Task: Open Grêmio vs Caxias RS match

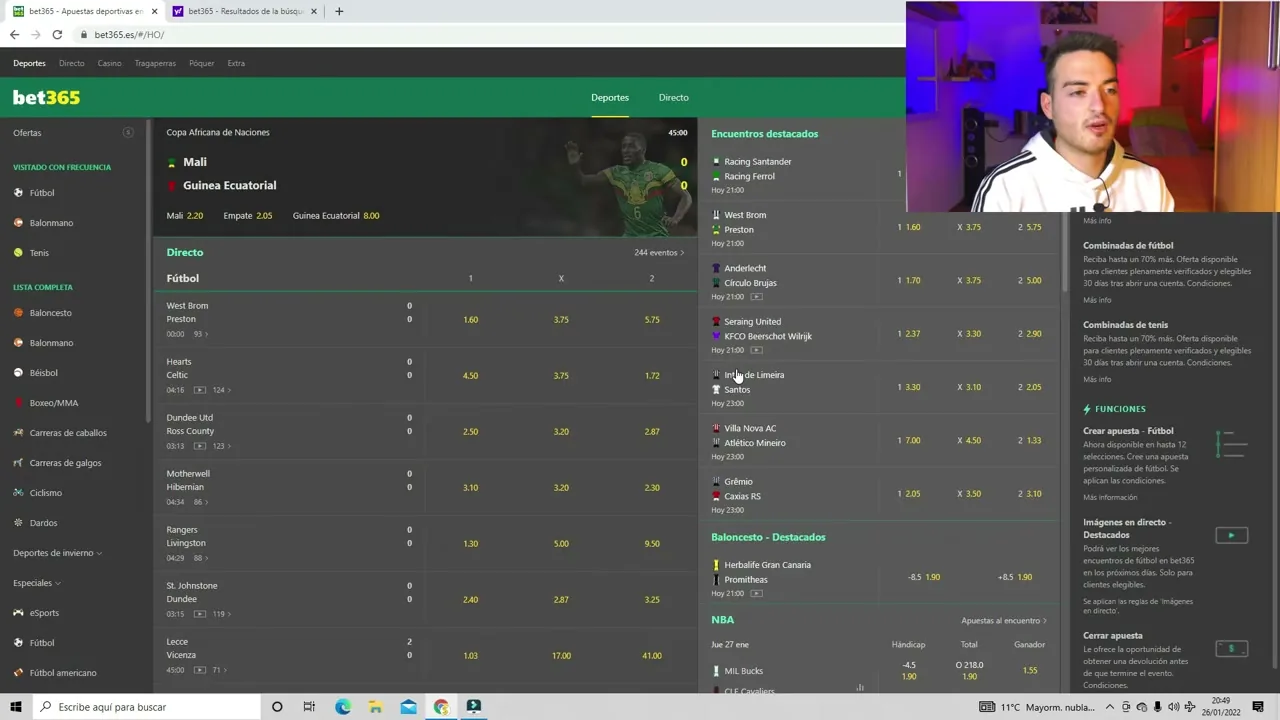Action: coord(742,489)
